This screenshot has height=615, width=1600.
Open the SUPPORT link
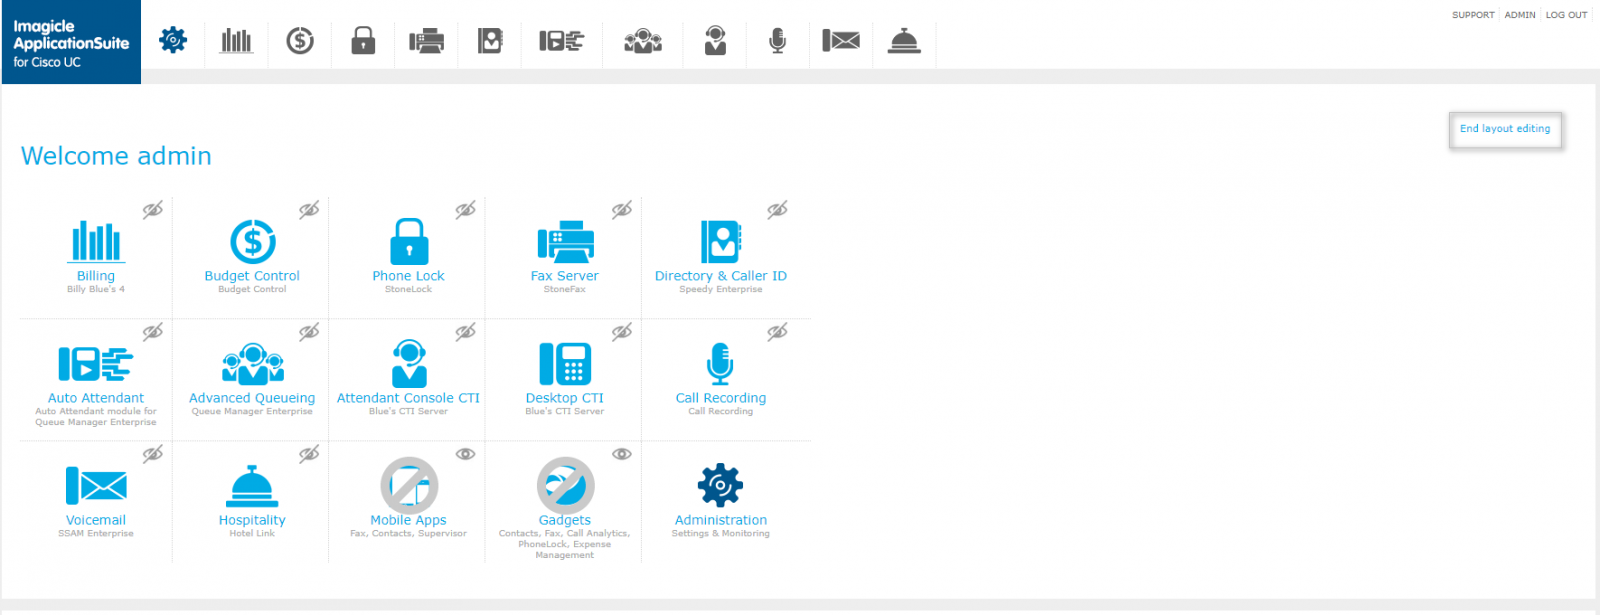[x=1473, y=15]
